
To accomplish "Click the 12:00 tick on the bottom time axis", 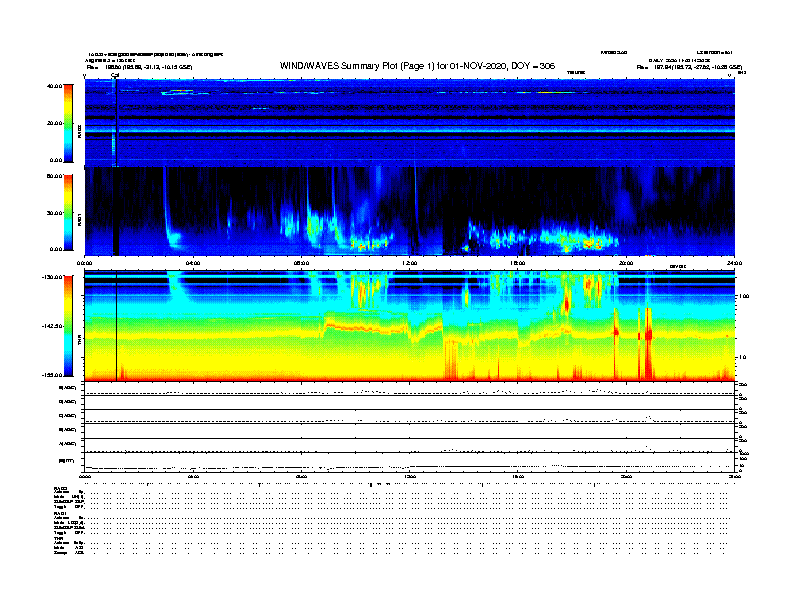I will 410,476.
